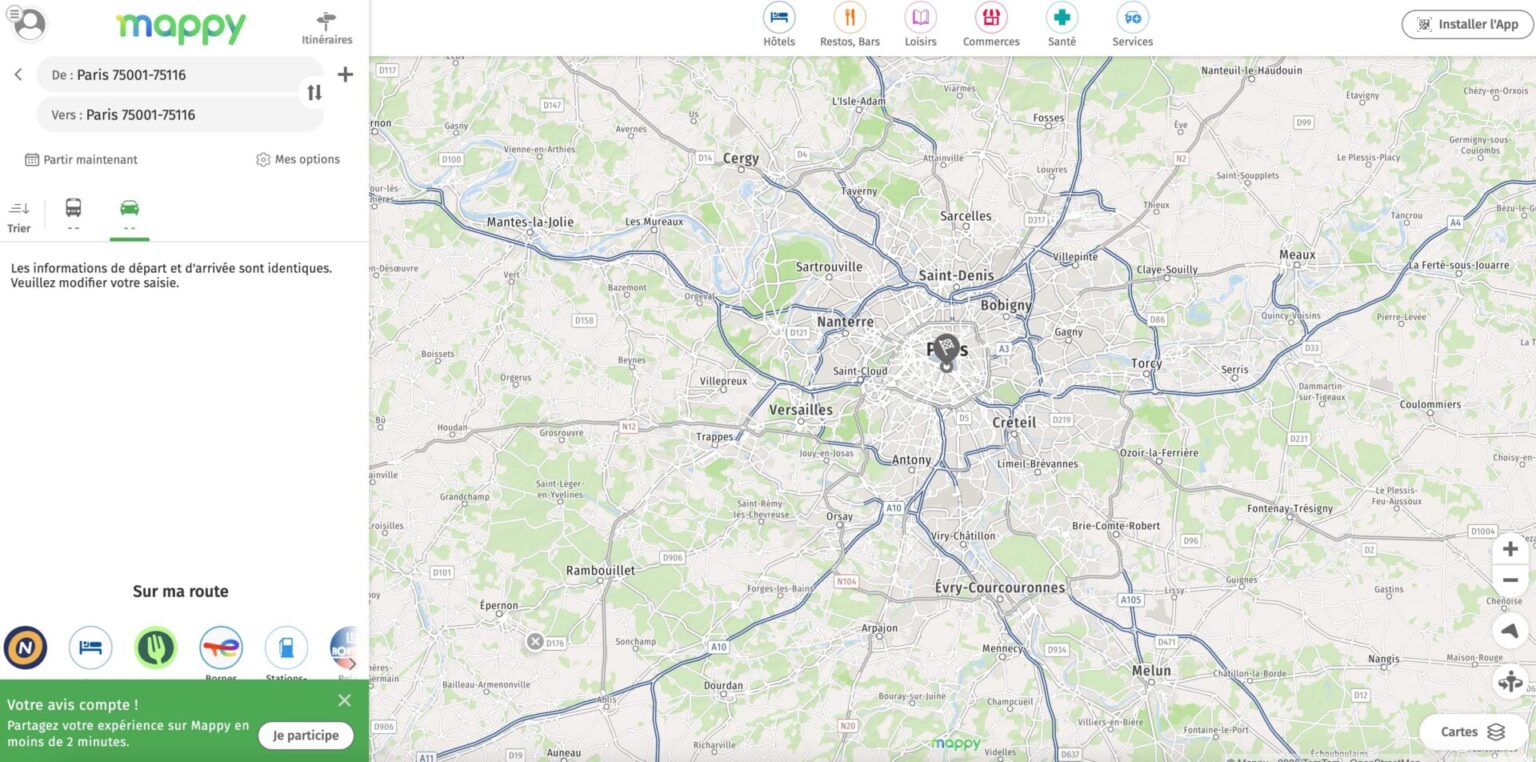
Task: Edit the De: Paris 75001-75116 departure field
Action: [x=180, y=74]
